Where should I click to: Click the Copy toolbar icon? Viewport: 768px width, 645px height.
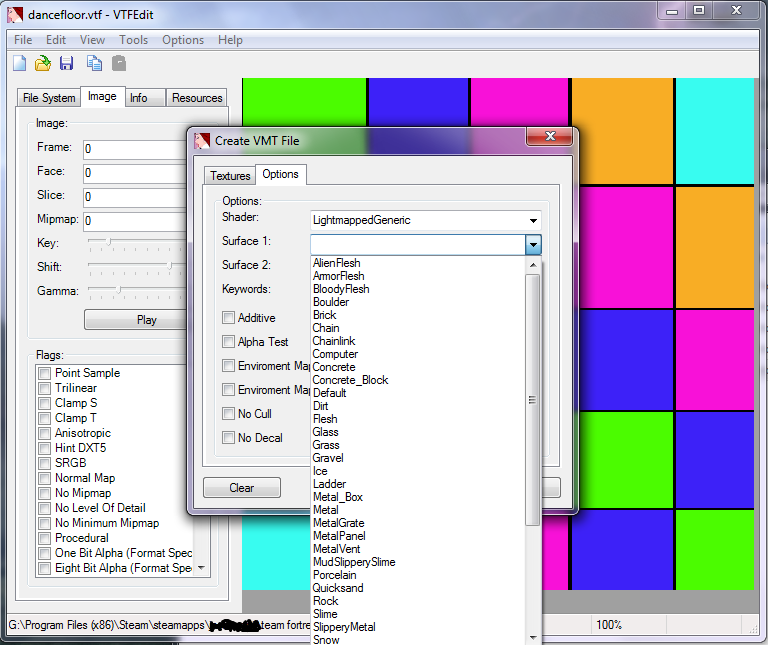94,64
